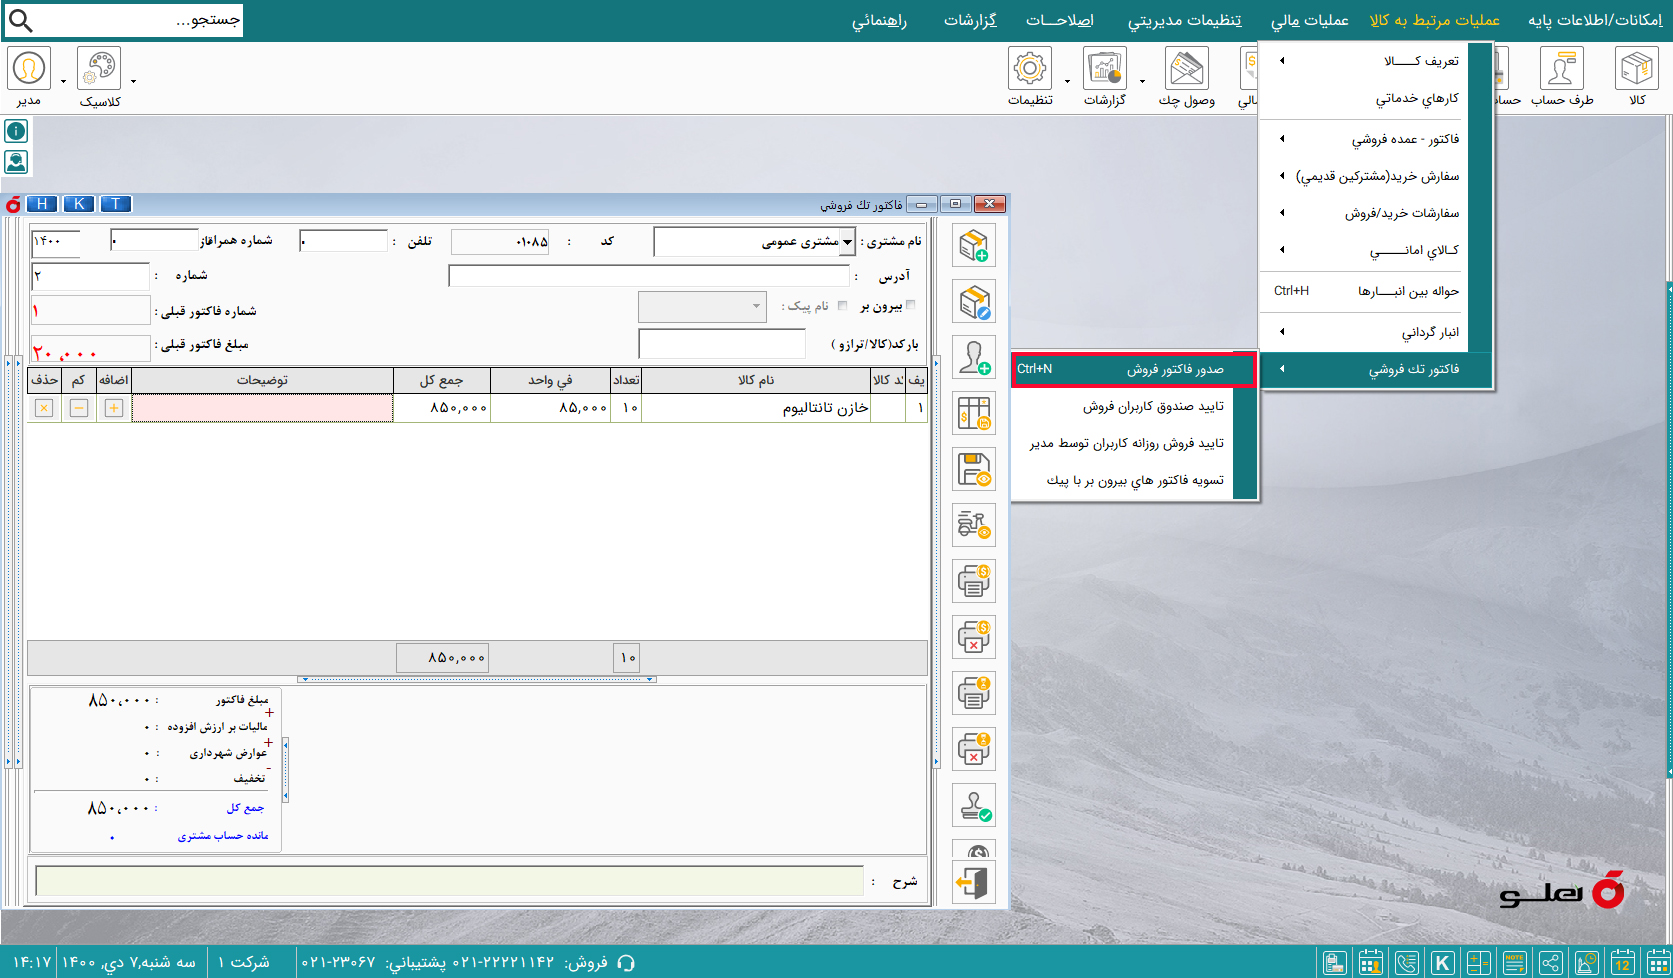Click the کلاسیک theme palette icon
The width and height of the screenshot is (1673, 978).
(x=99, y=68)
